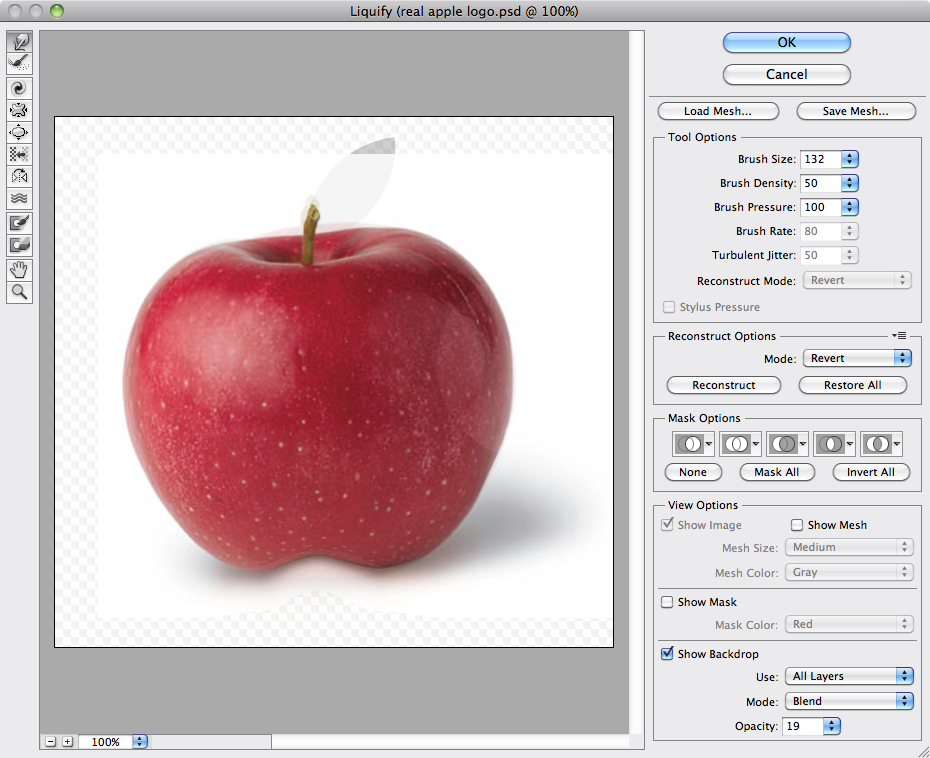Image resolution: width=930 pixels, height=758 pixels.
Task: Select the Bloat tool
Action: coord(19,132)
